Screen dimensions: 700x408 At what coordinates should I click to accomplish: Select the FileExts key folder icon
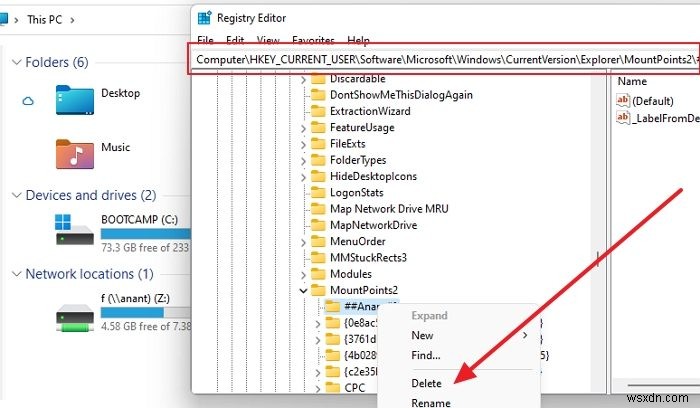(x=318, y=143)
